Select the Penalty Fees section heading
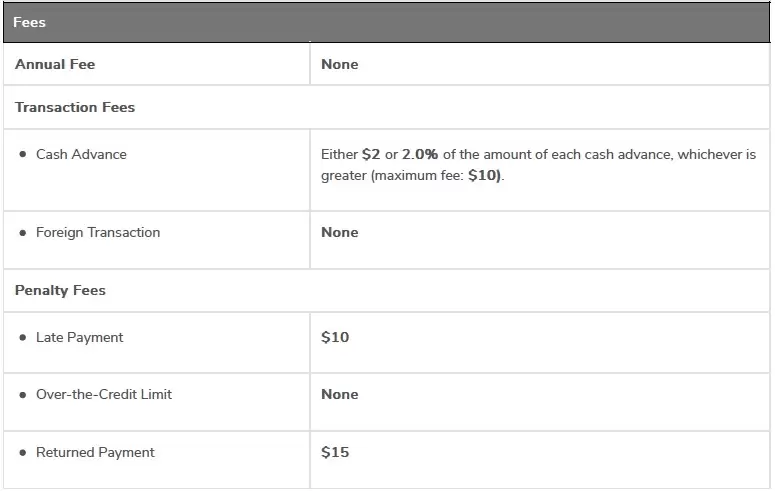Viewport: 775px width, 491px height. pyautogui.click(x=60, y=290)
